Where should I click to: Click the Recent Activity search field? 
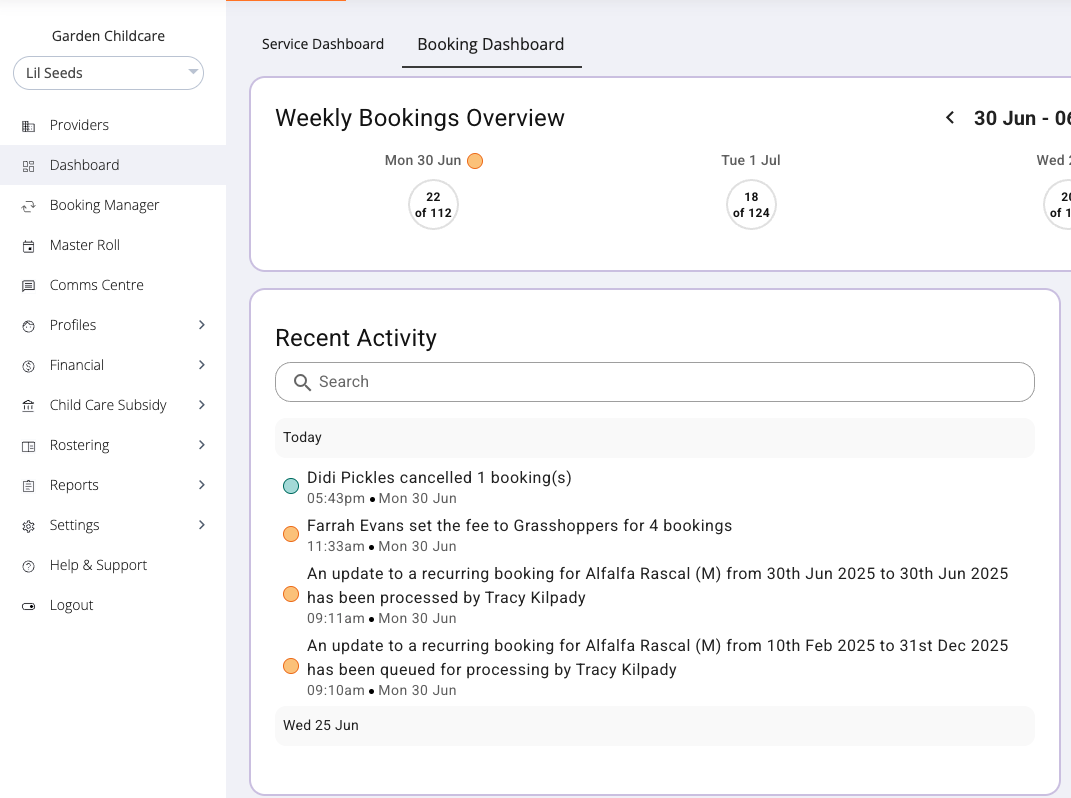pos(655,382)
